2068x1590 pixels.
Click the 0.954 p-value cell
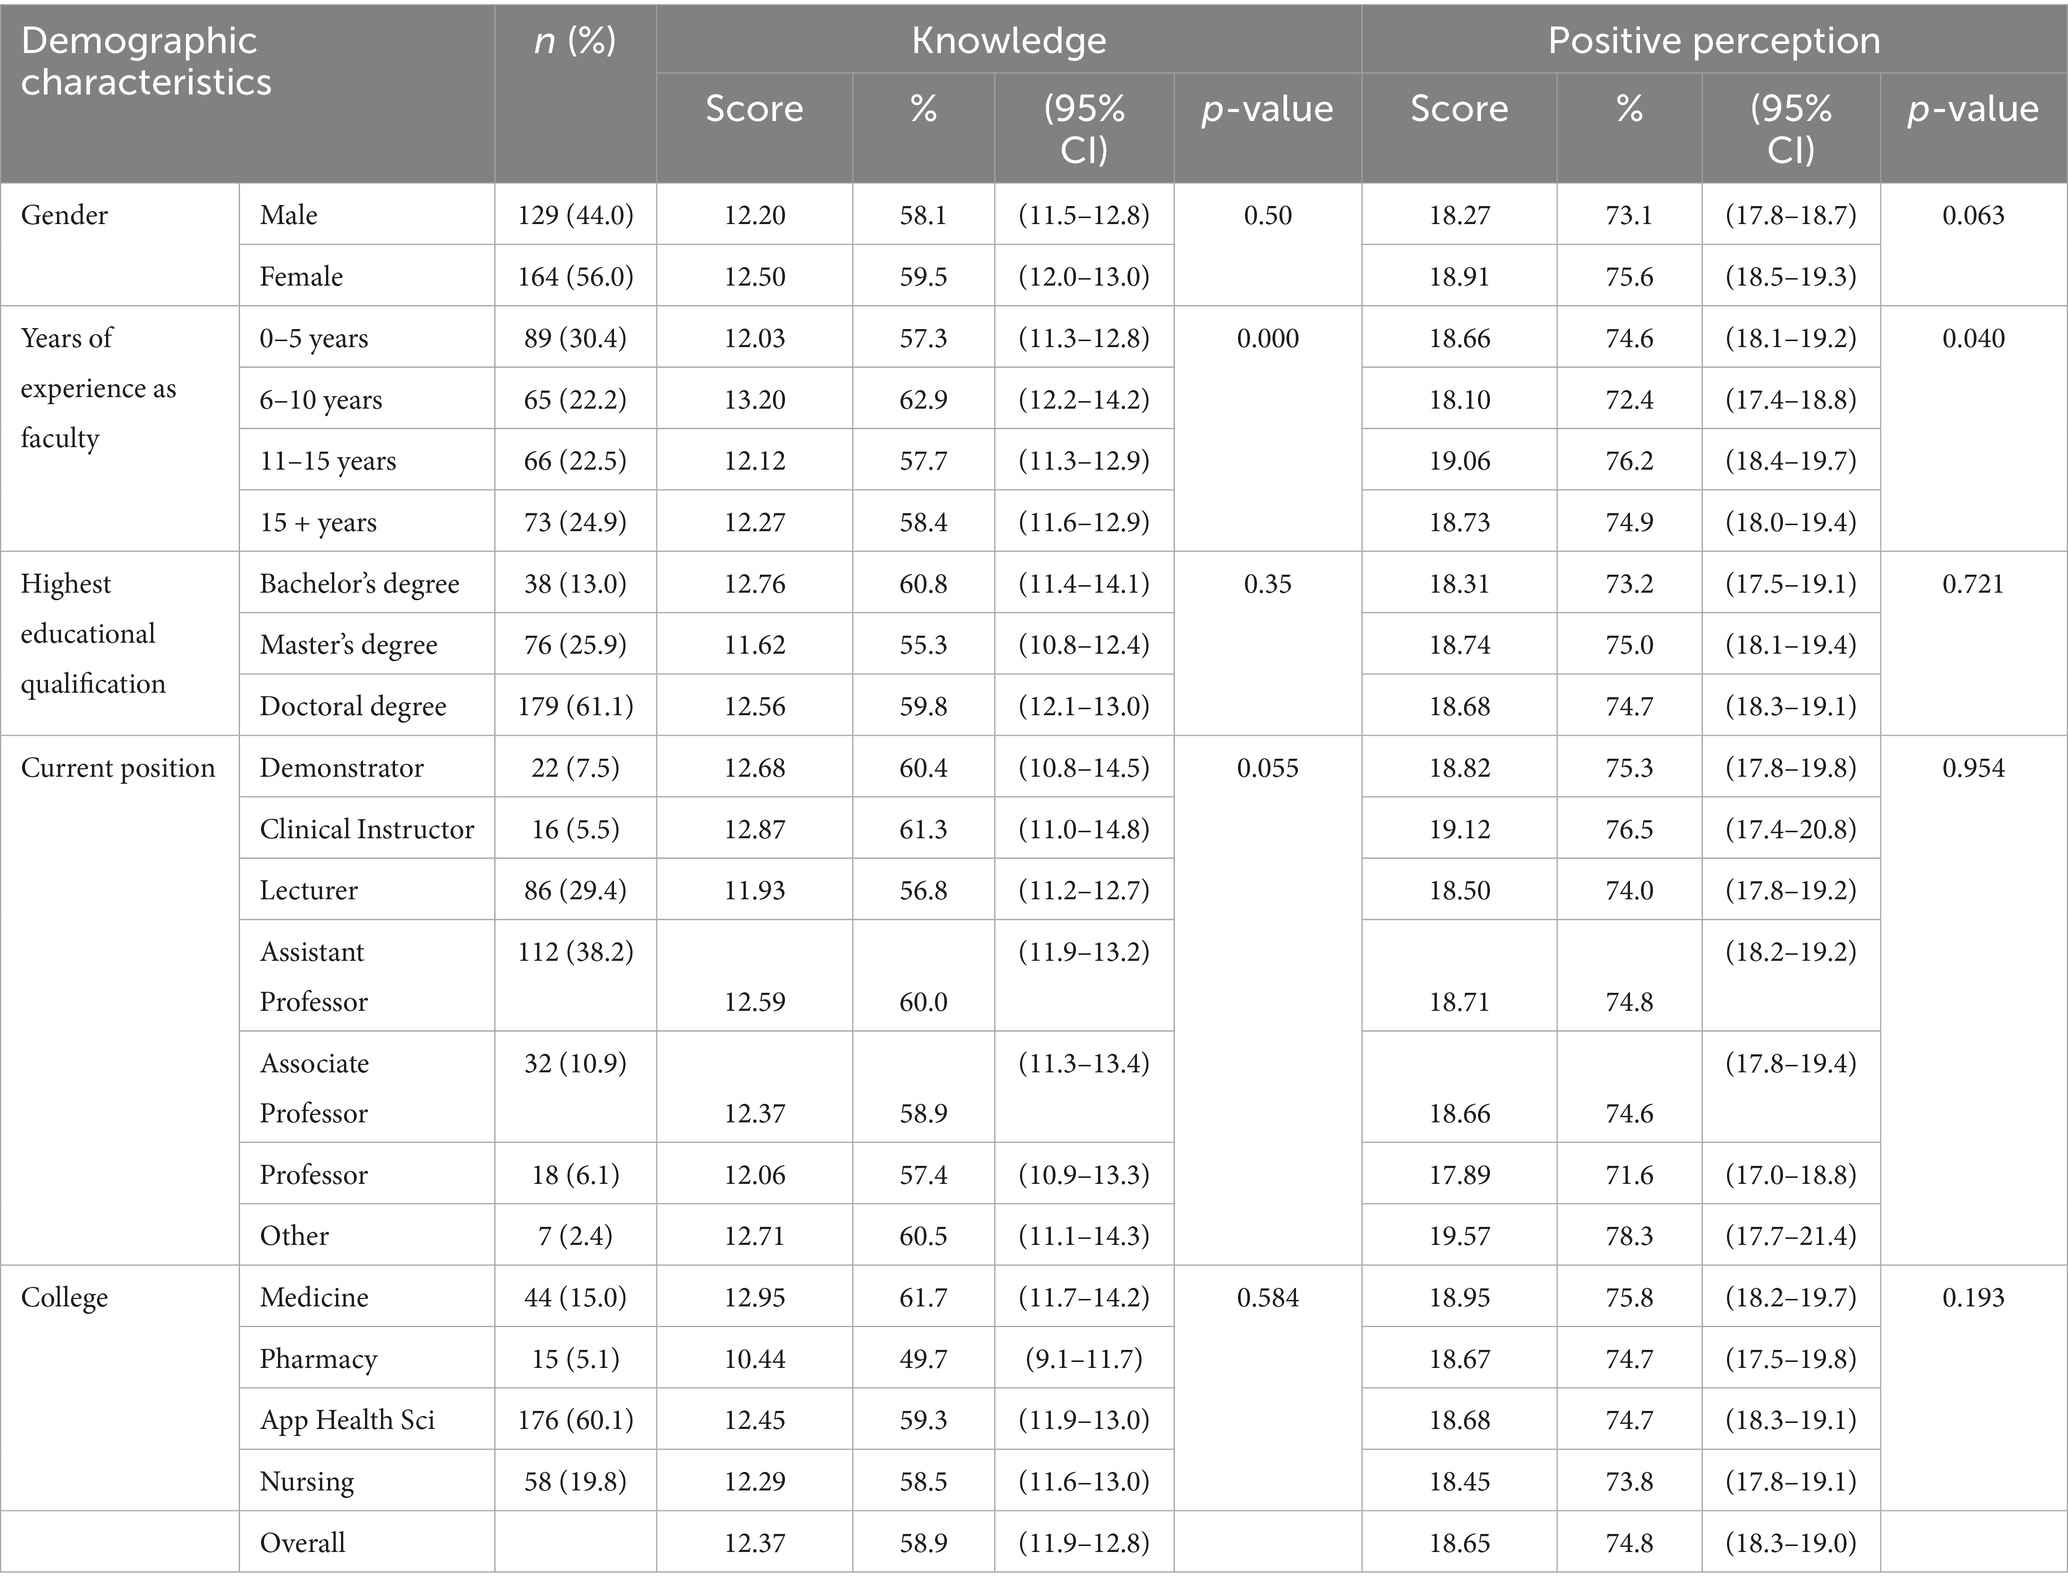1973,768
